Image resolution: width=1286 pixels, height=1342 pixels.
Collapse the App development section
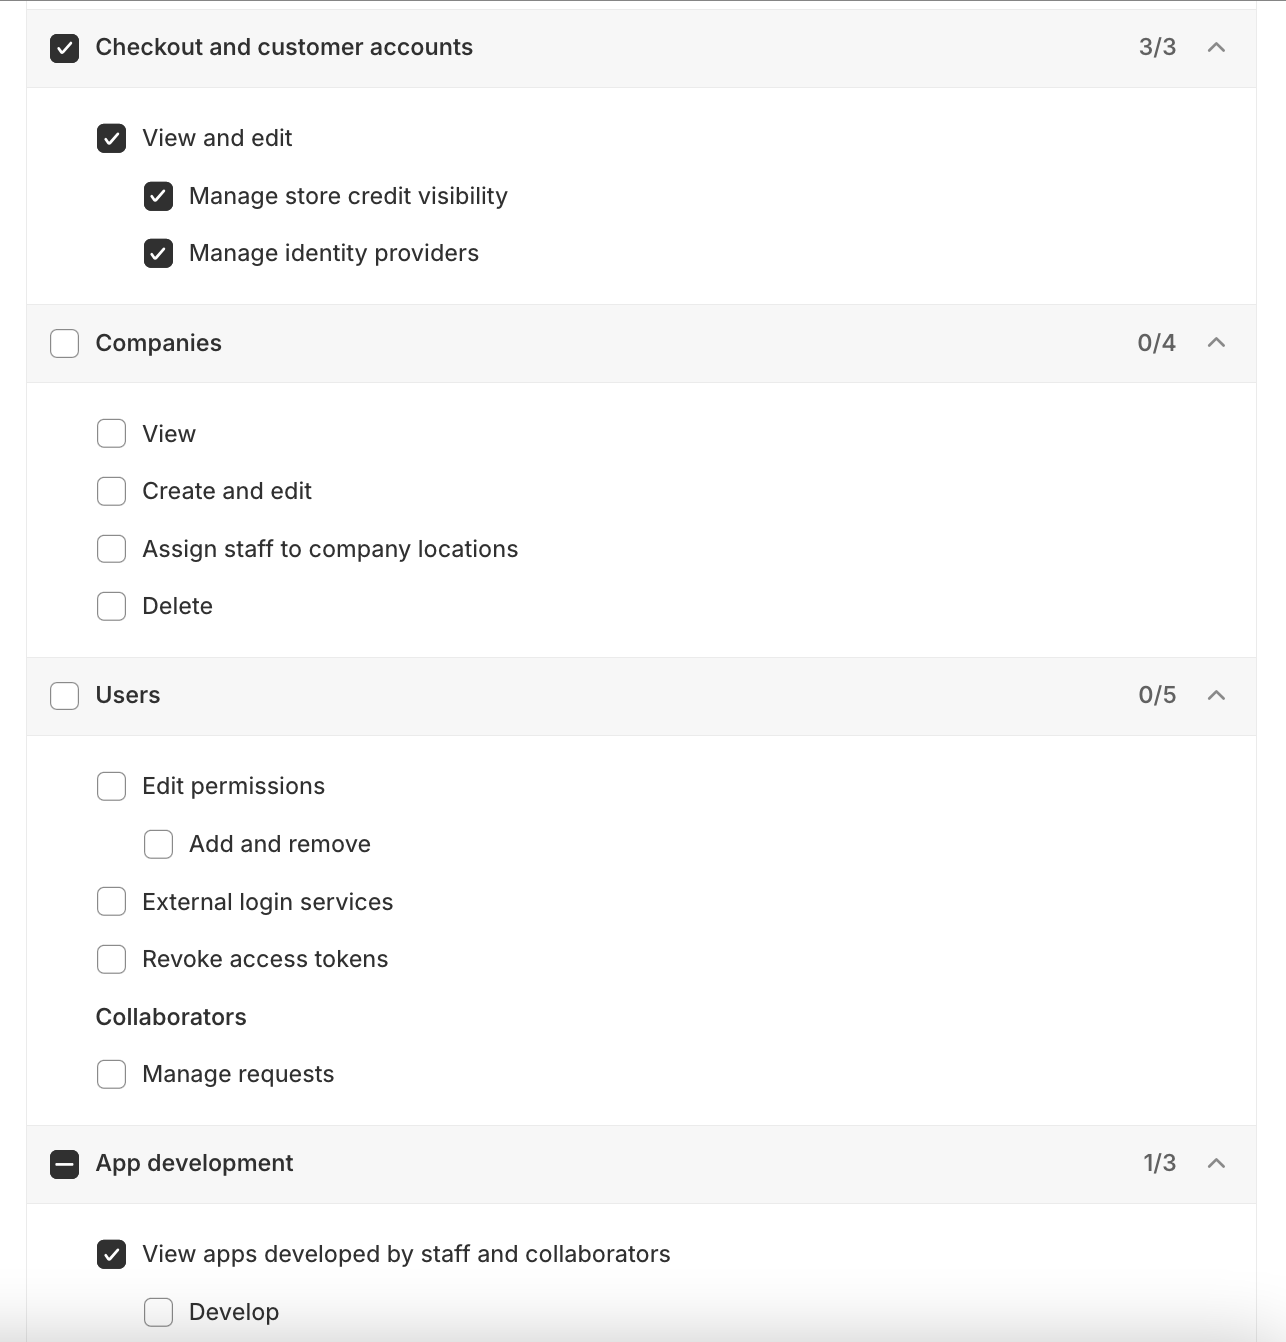1216,1163
